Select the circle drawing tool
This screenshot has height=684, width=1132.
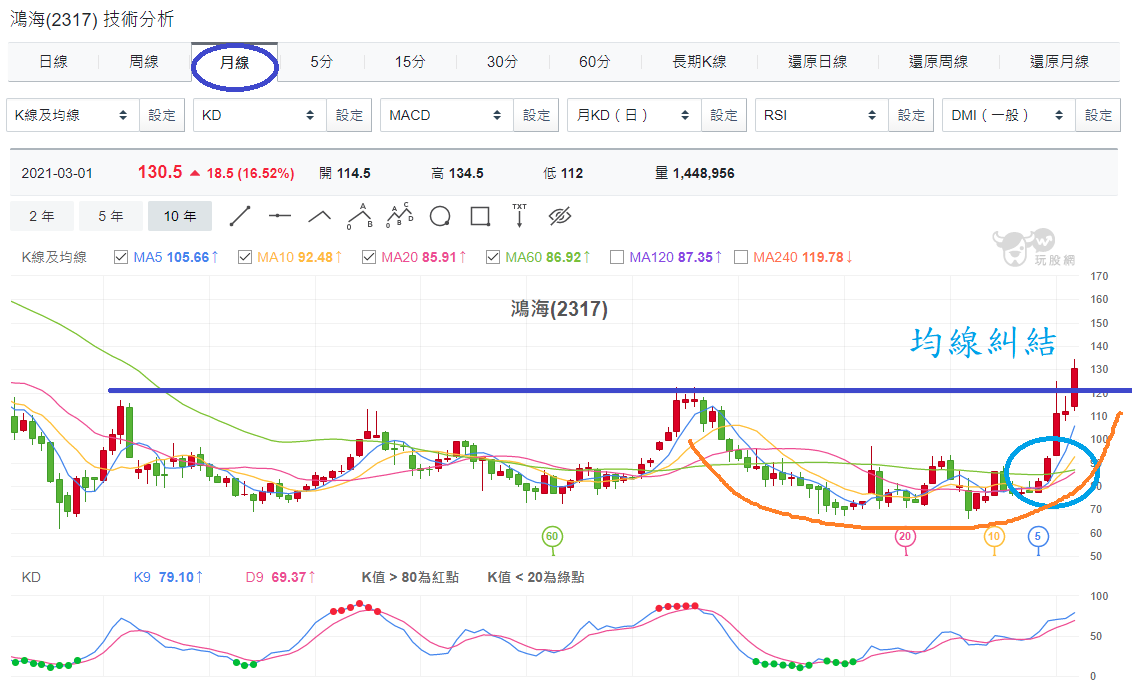[440, 216]
